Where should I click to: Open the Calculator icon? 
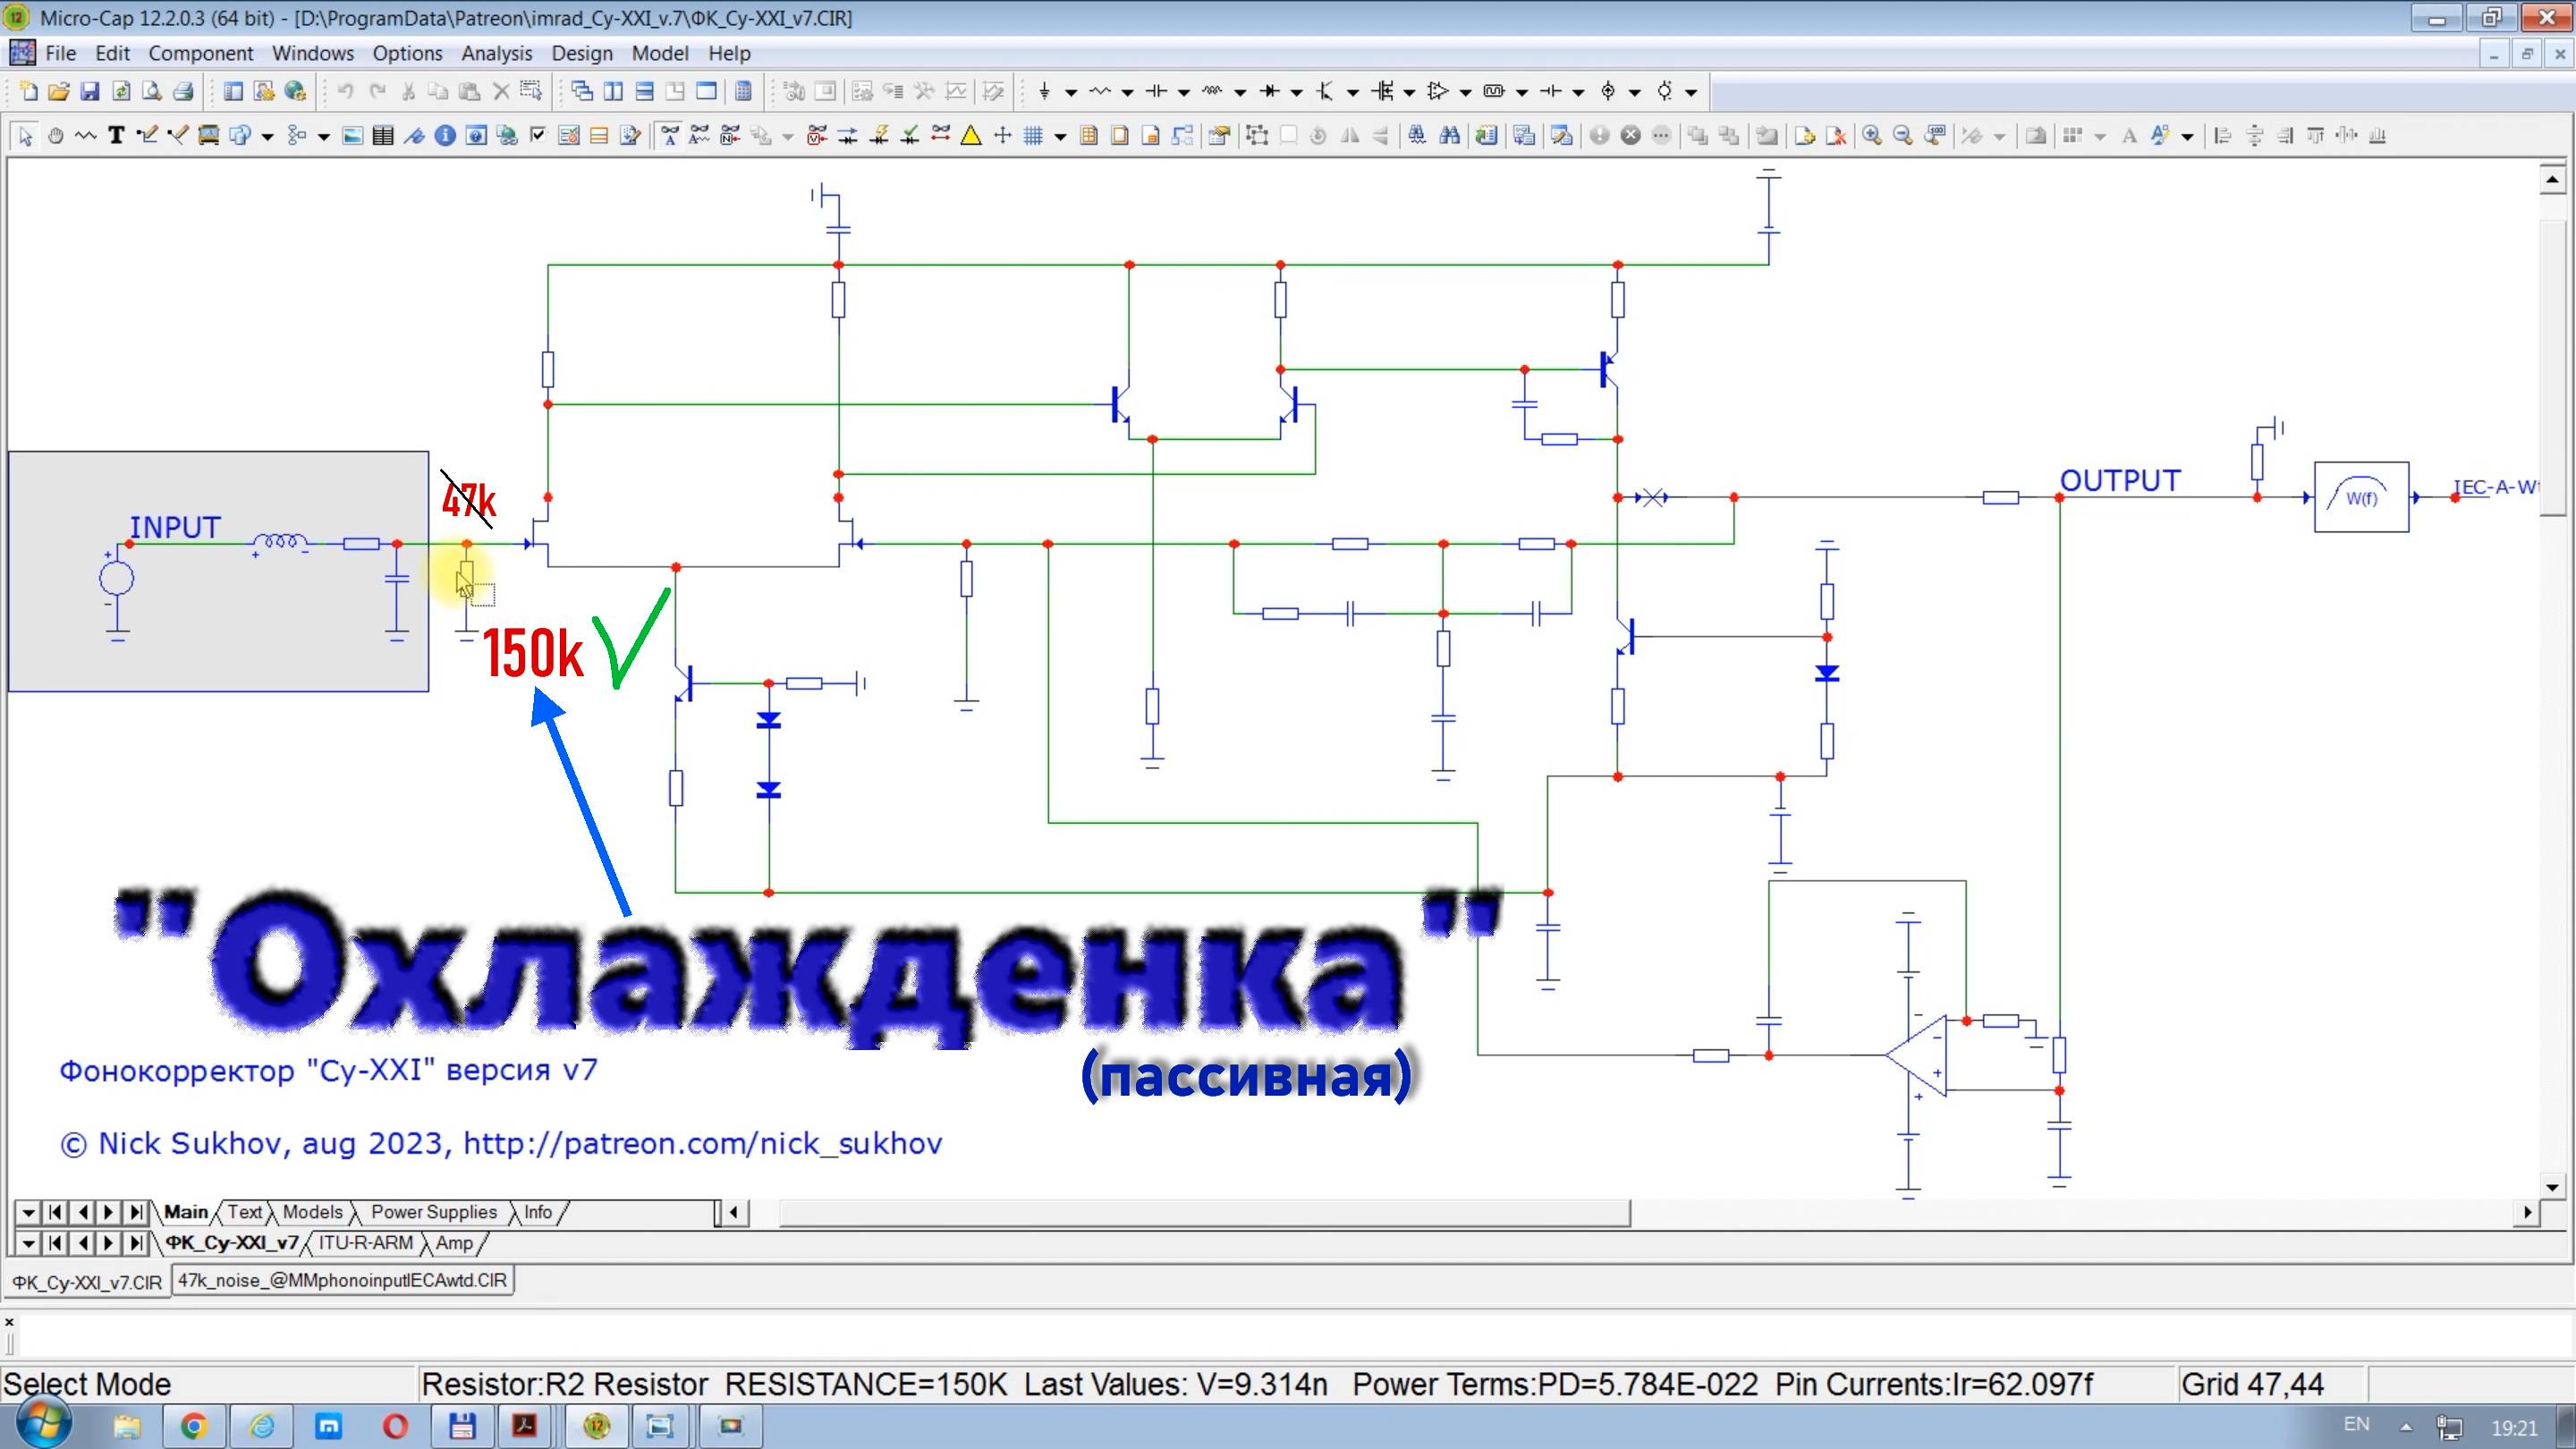pos(743,92)
